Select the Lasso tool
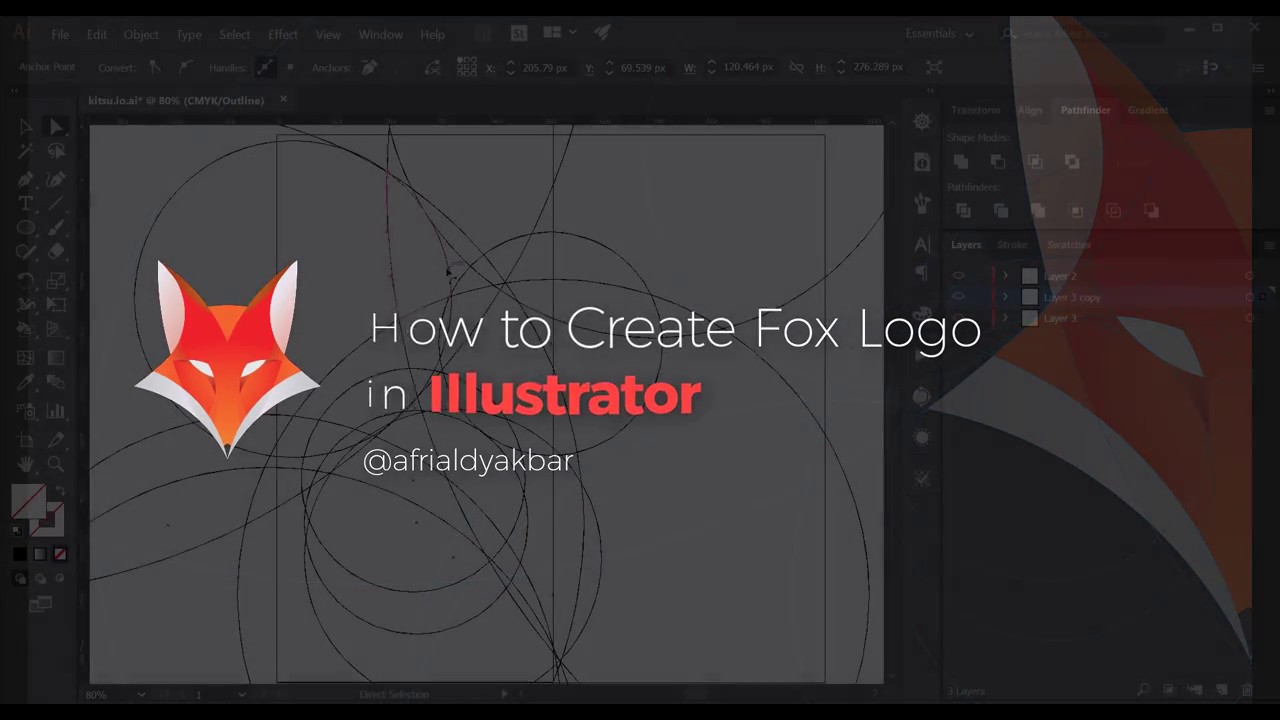The height and width of the screenshot is (720, 1280). click(x=56, y=152)
